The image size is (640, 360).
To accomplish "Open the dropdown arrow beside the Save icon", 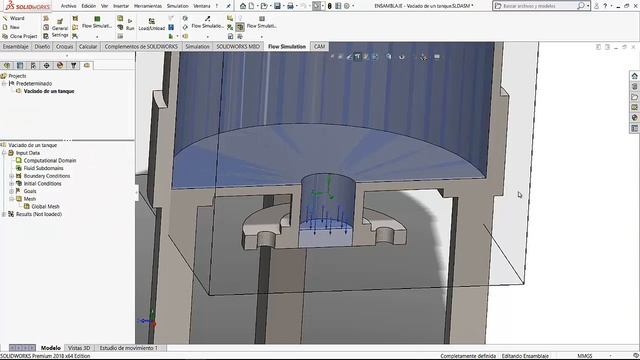I will [x=283, y=6].
